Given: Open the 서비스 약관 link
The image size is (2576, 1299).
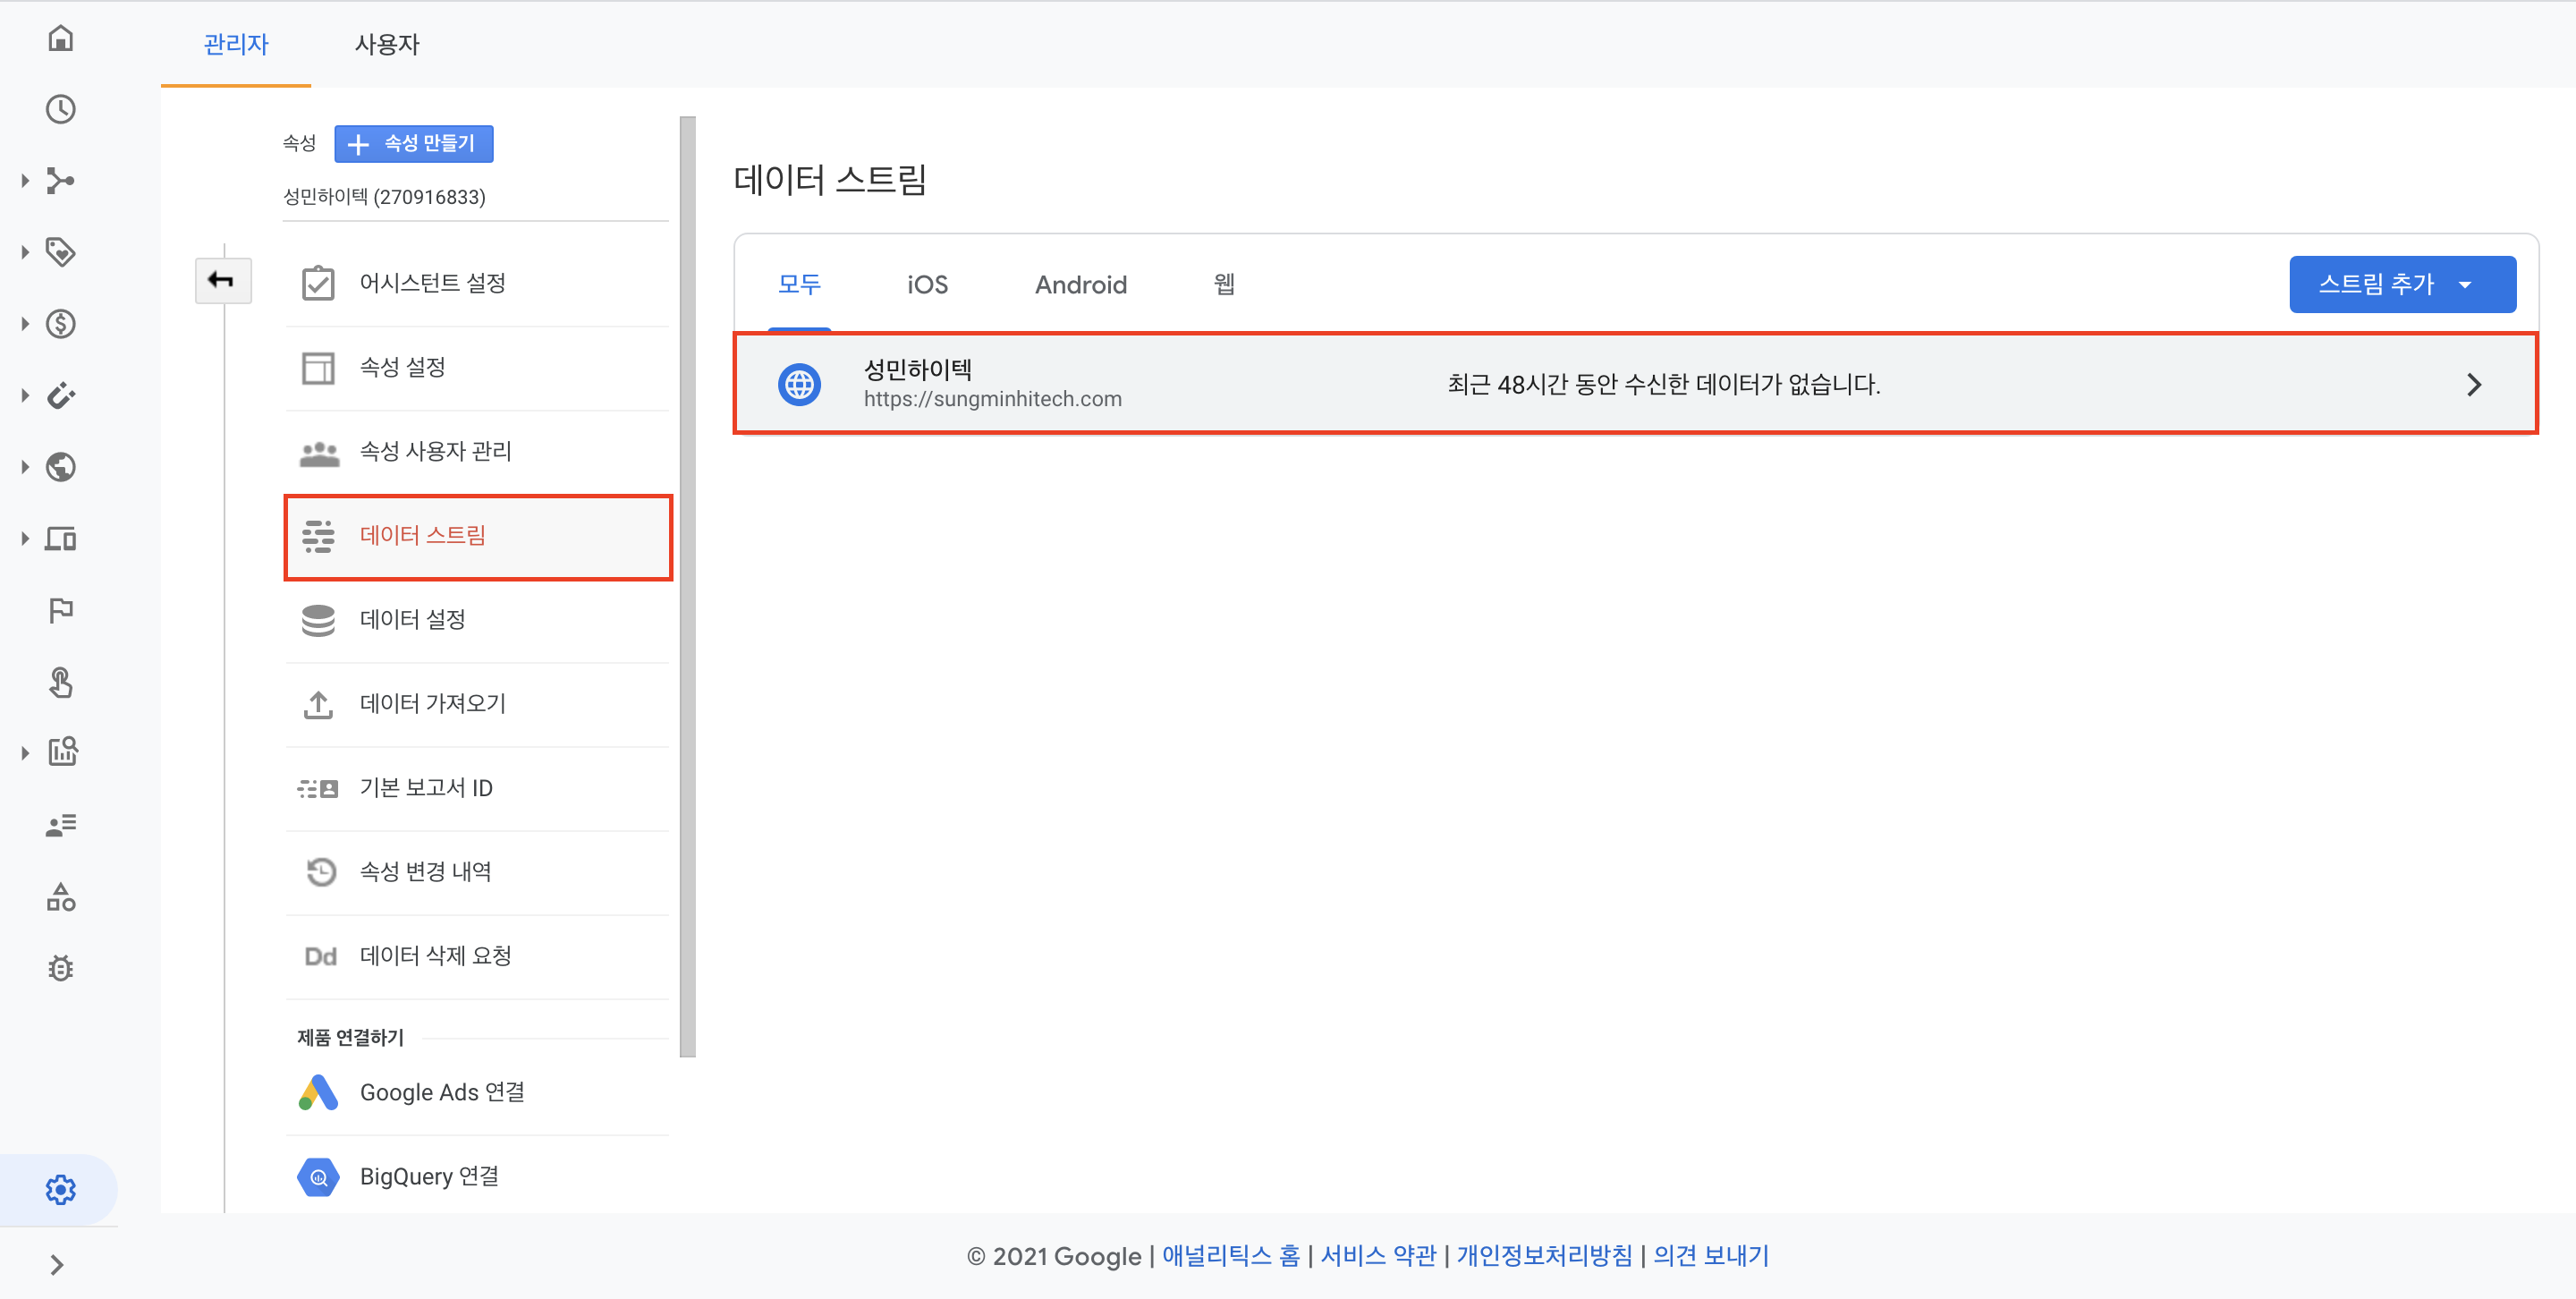Looking at the screenshot, I should click(1377, 1255).
